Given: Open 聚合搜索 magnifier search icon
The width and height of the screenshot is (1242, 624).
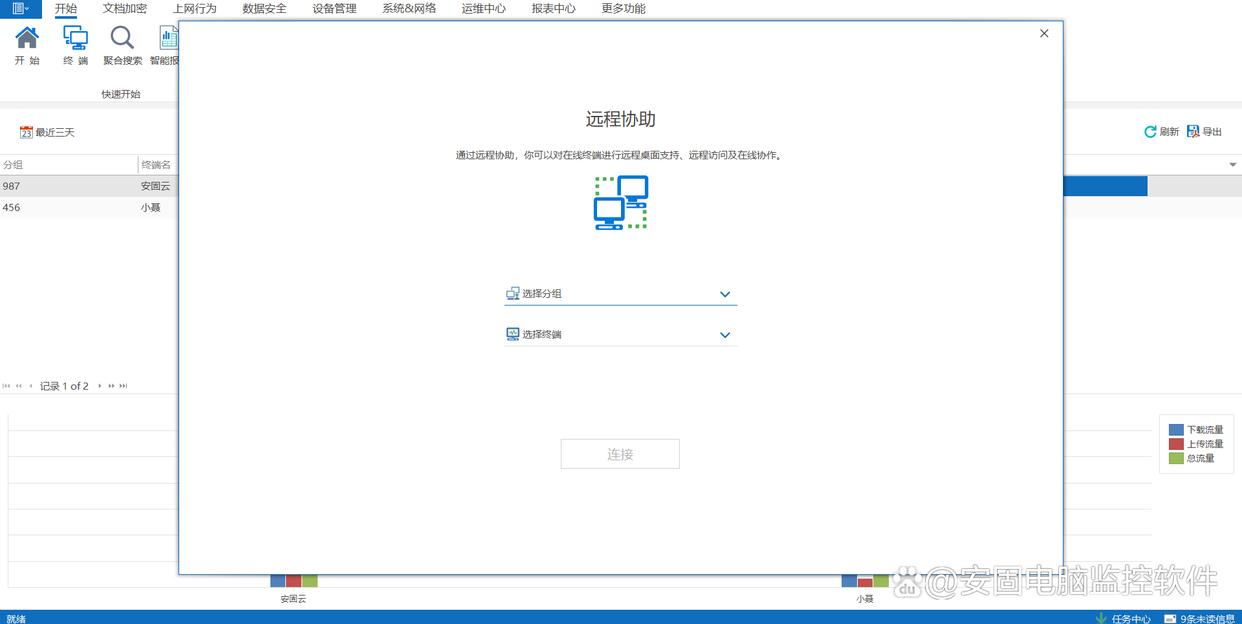Looking at the screenshot, I should pyautogui.click(x=122, y=38).
